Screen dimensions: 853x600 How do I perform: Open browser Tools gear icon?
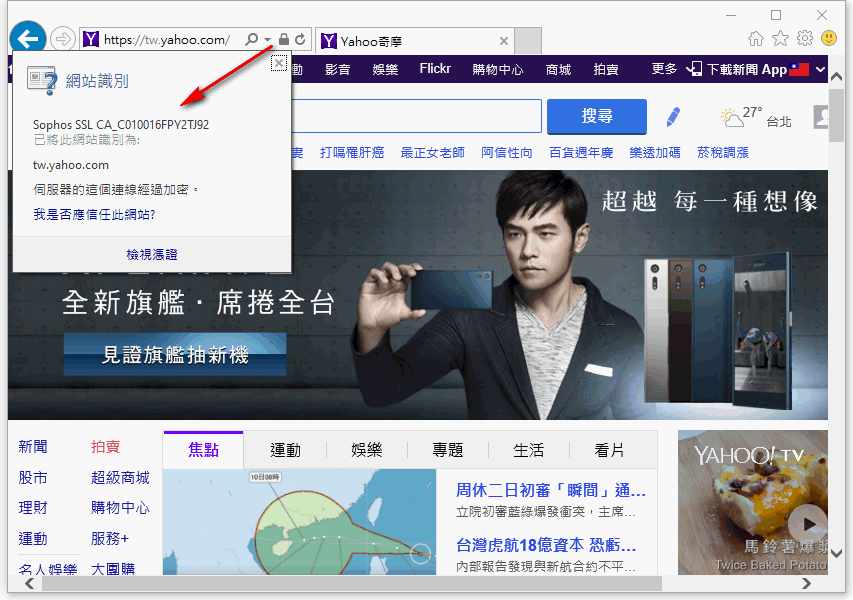[805, 38]
